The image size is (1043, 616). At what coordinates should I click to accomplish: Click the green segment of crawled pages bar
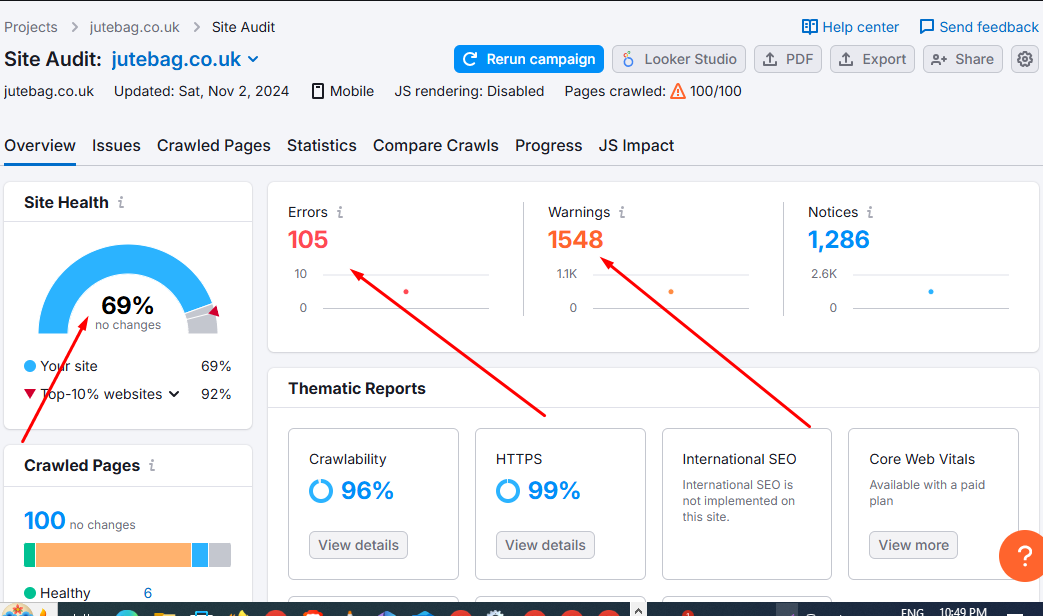29,555
